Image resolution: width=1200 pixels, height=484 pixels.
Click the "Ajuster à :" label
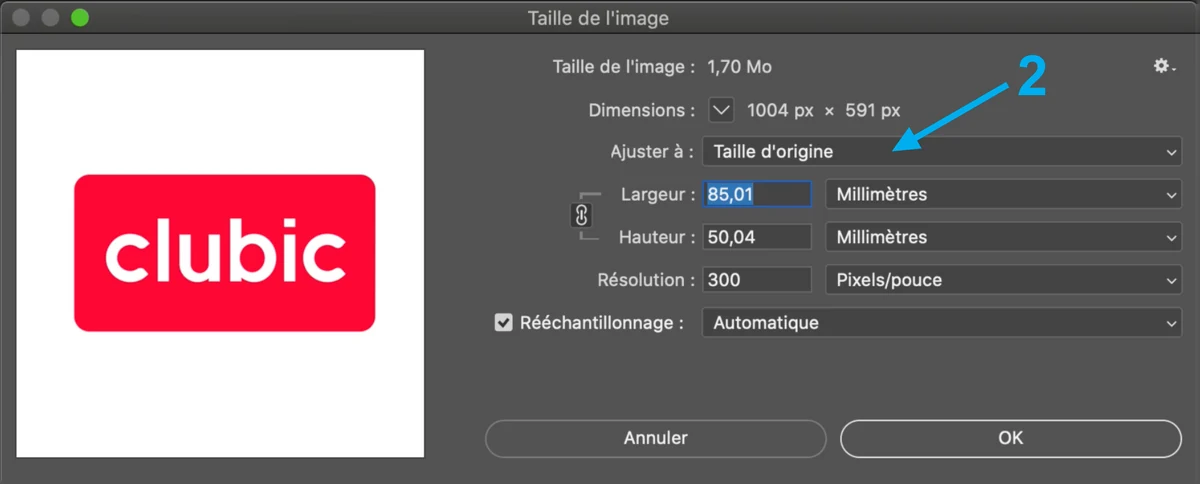pyautogui.click(x=652, y=152)
